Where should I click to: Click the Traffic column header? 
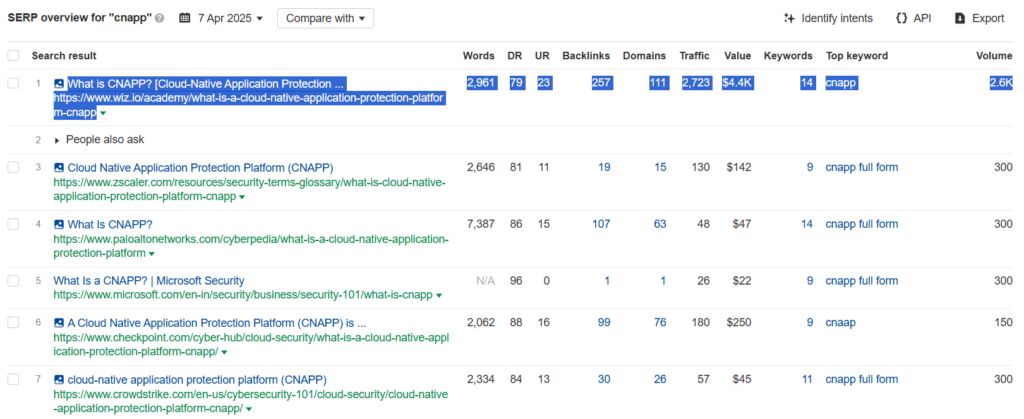694,56
